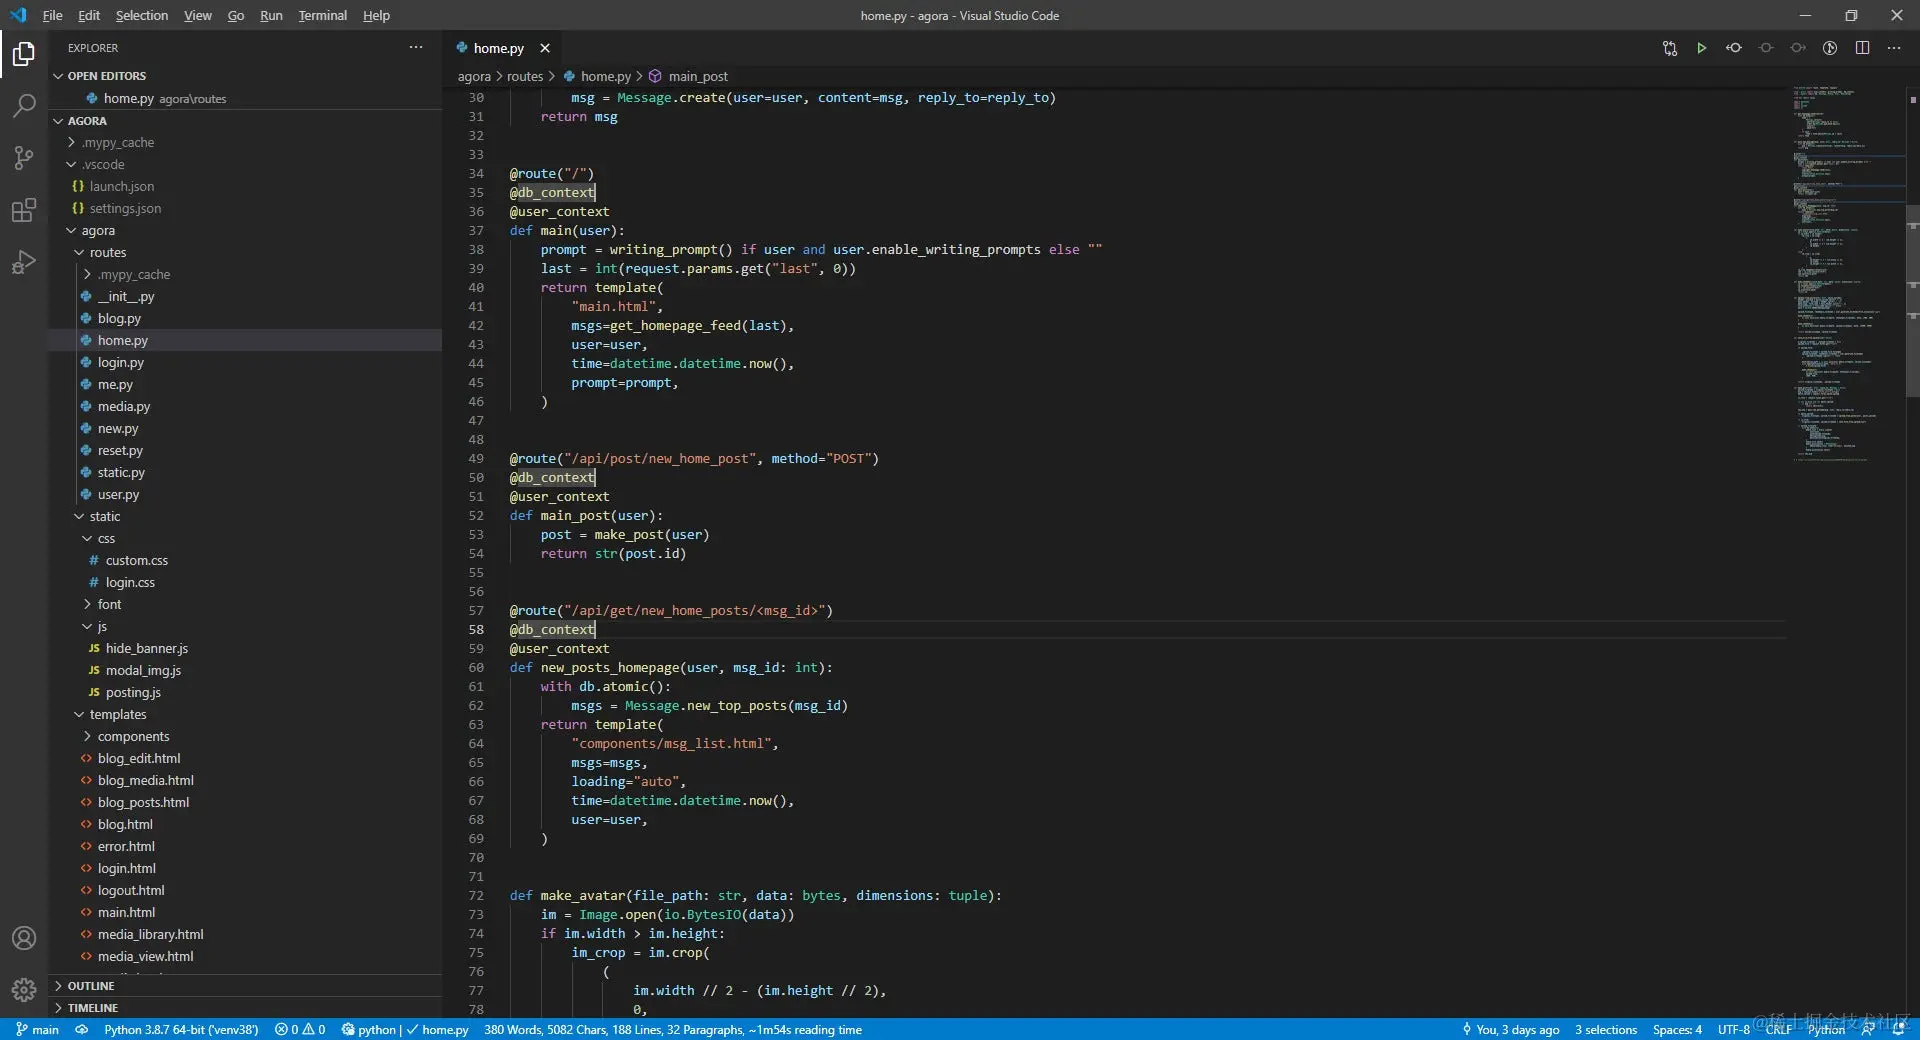Screen dimensions: 1920x1040
Task: Open Explorer panel More Actions ellipsis
Action: (x=416, y=47)
